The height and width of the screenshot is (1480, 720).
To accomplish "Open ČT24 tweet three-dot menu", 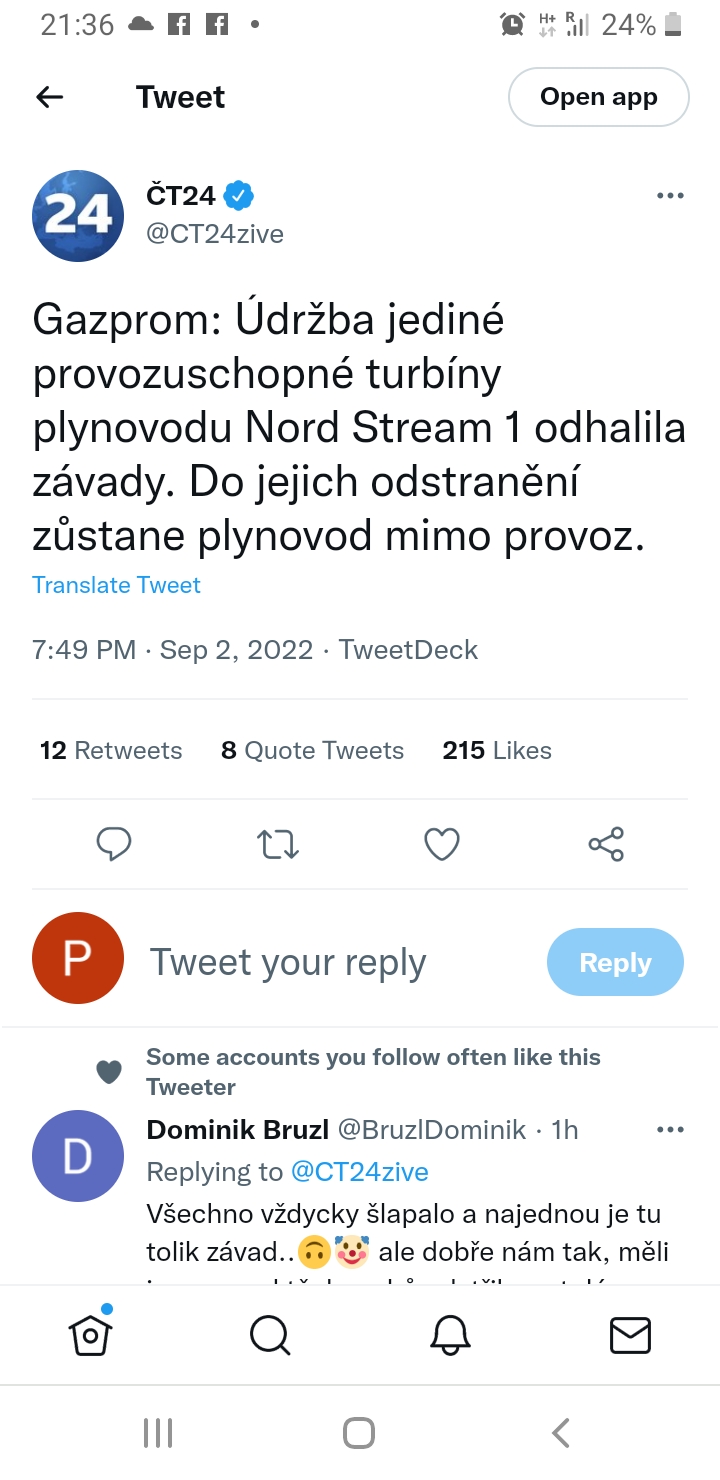I will [x=670, y=196].
